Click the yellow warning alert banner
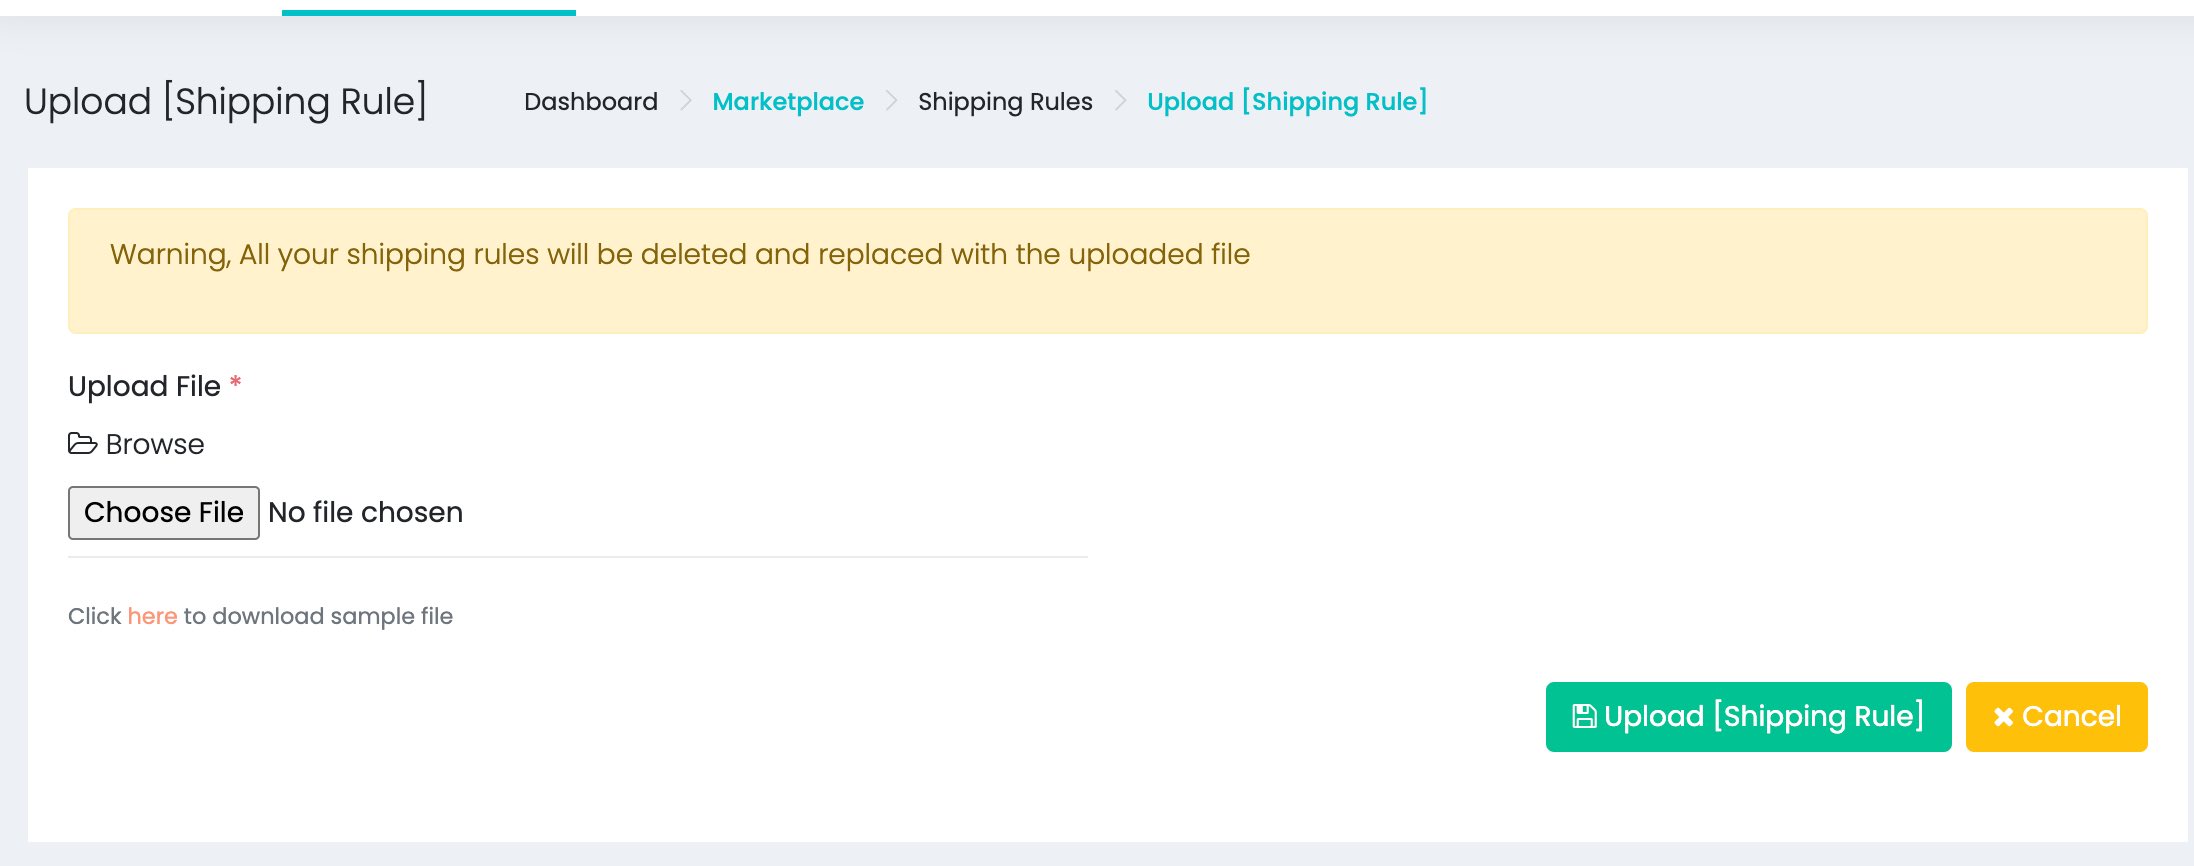Viewport: 2194px width, 866px height. [1107, 271]
